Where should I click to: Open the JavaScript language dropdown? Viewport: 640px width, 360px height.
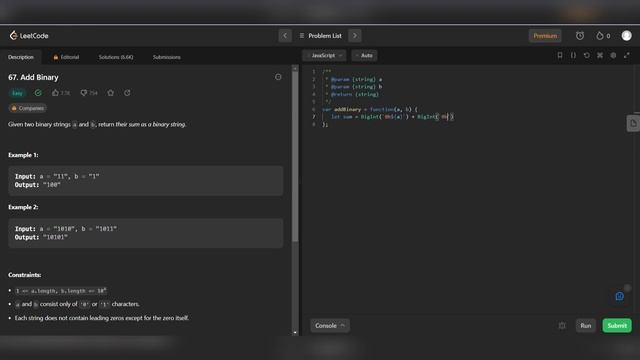point(324,56)
